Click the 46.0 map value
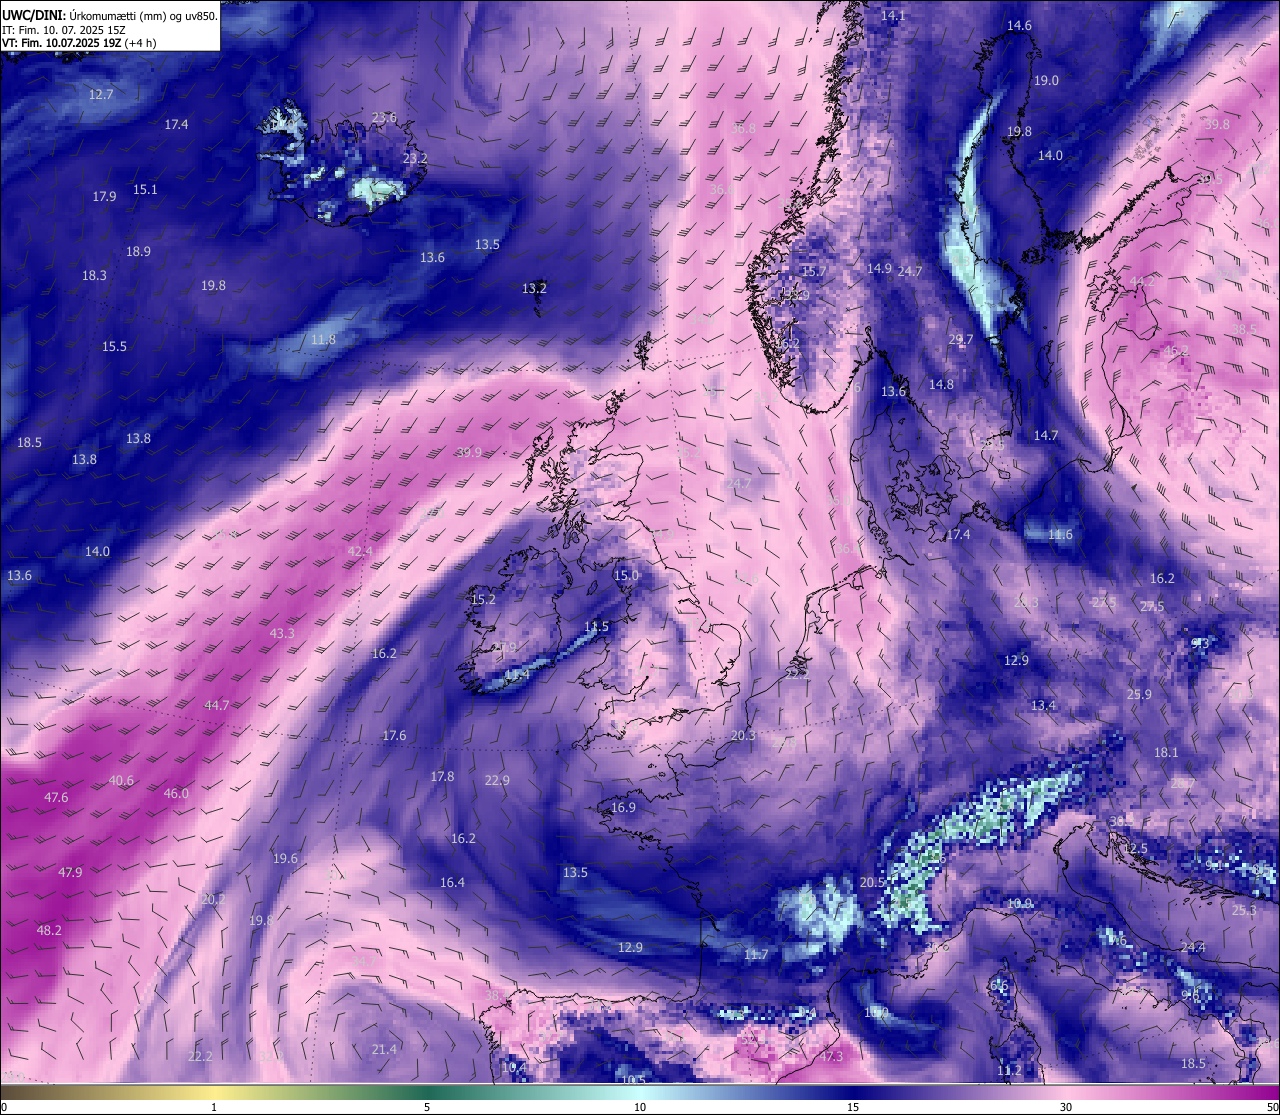The width and height of the screenshot is (1280, 1115). pos(176,794)
